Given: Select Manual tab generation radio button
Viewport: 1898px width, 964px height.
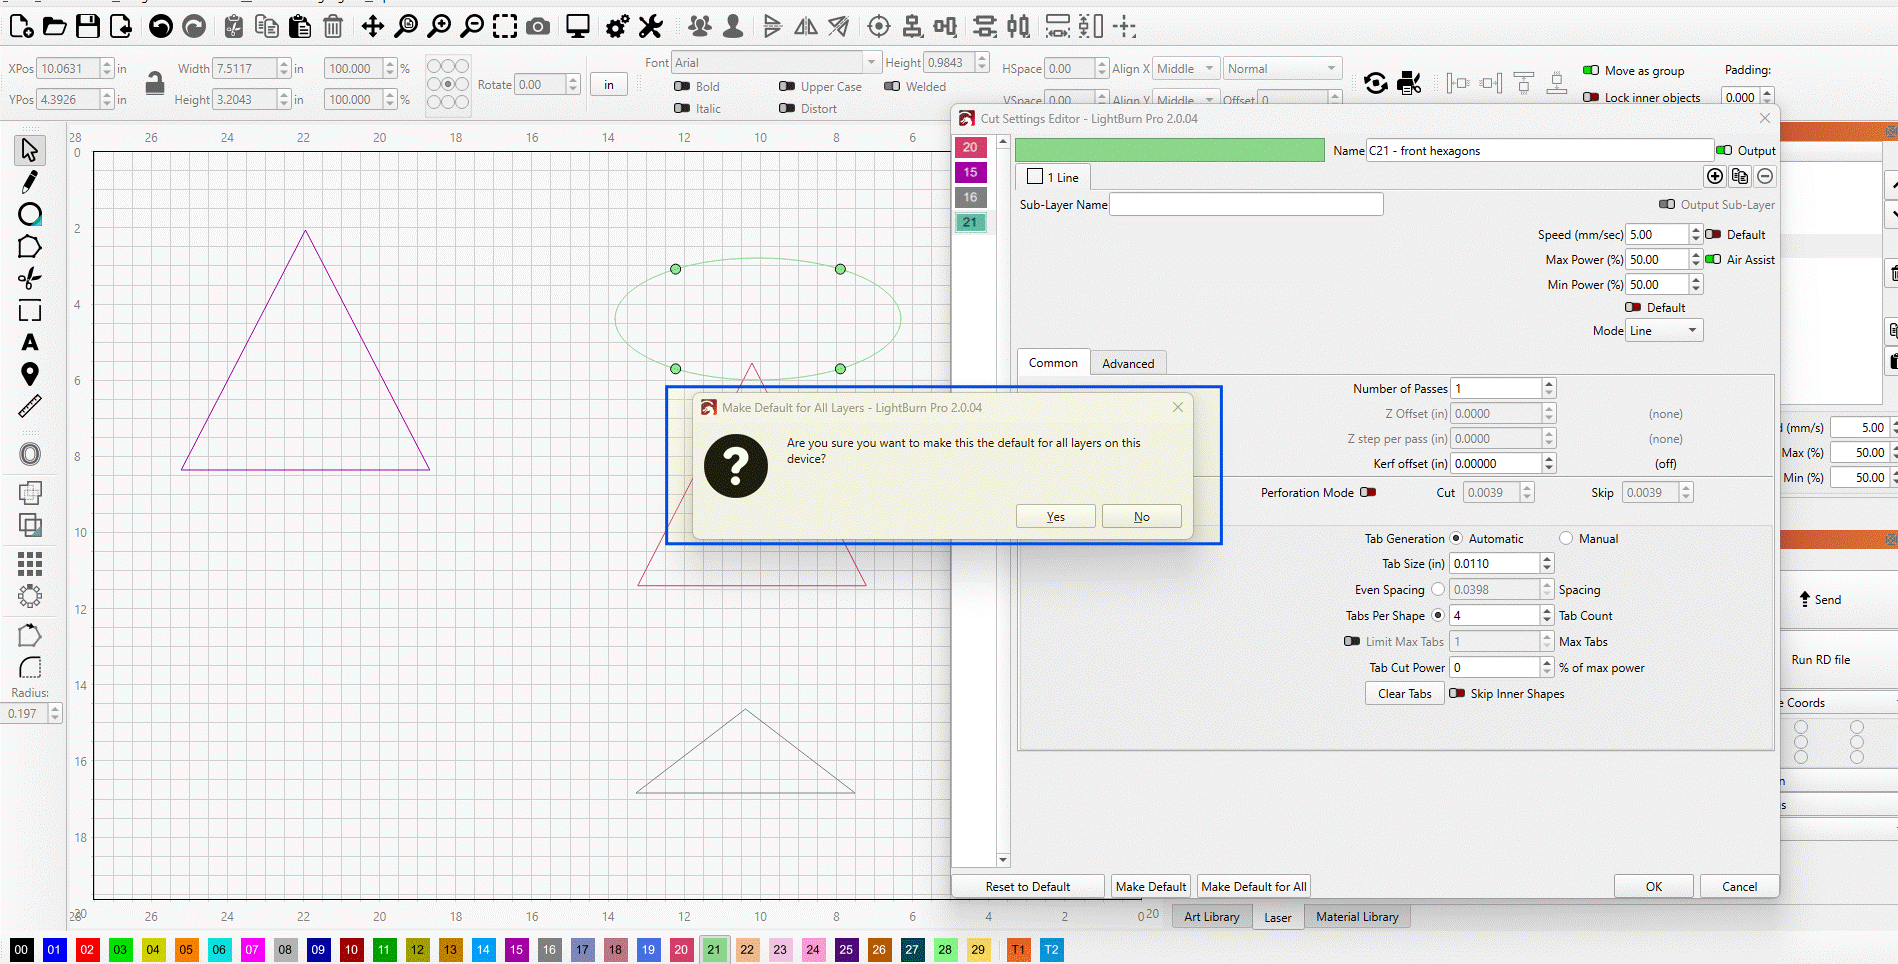Looking at the screenshot, I should 1566,538.
